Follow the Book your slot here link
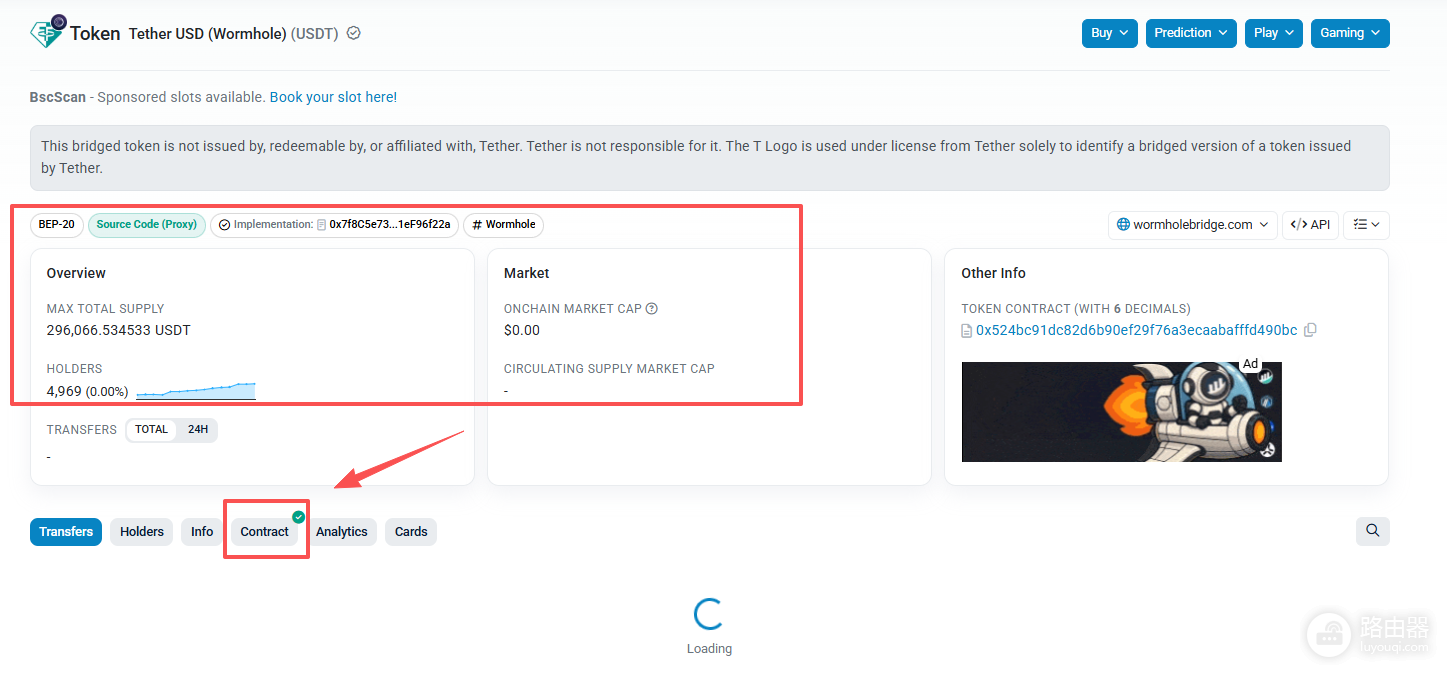 [333, 97]
